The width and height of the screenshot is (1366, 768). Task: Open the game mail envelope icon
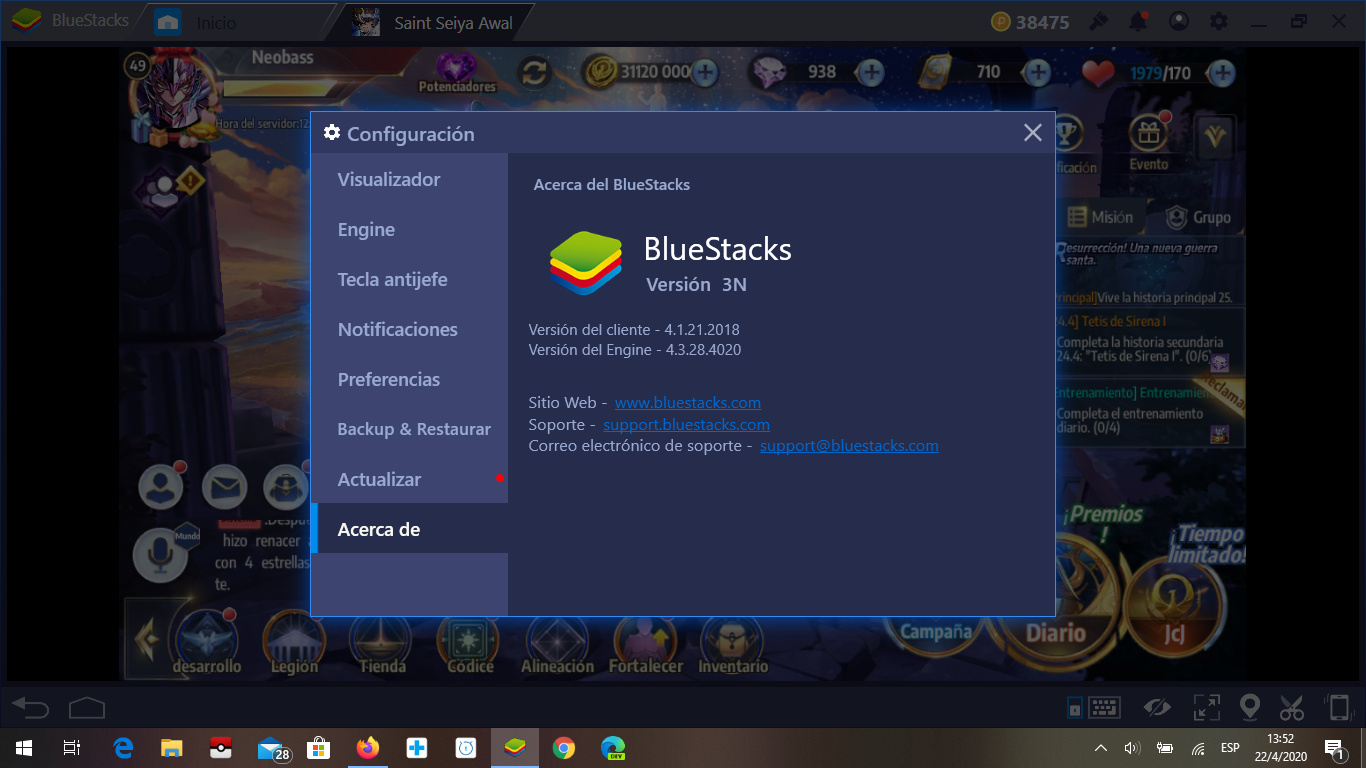224,487
